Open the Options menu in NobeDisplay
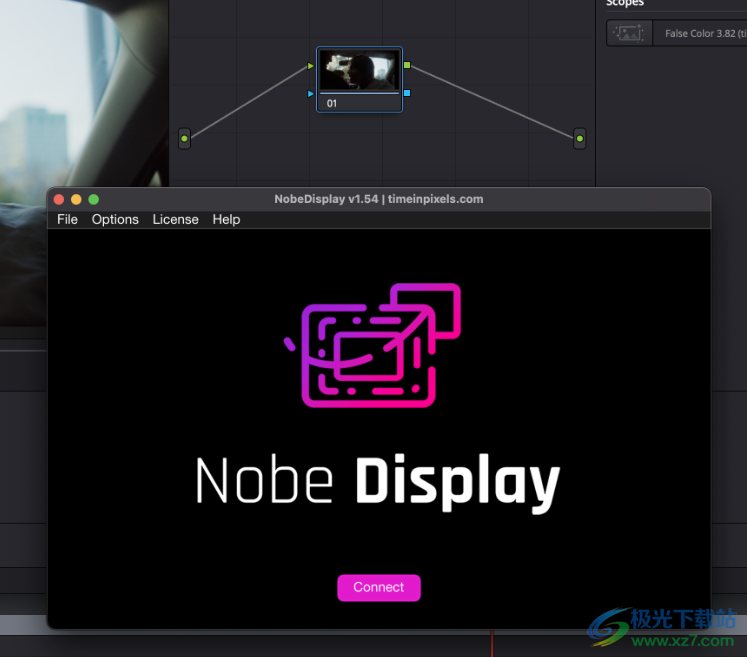The image size is (747, 657). (115, 220)
